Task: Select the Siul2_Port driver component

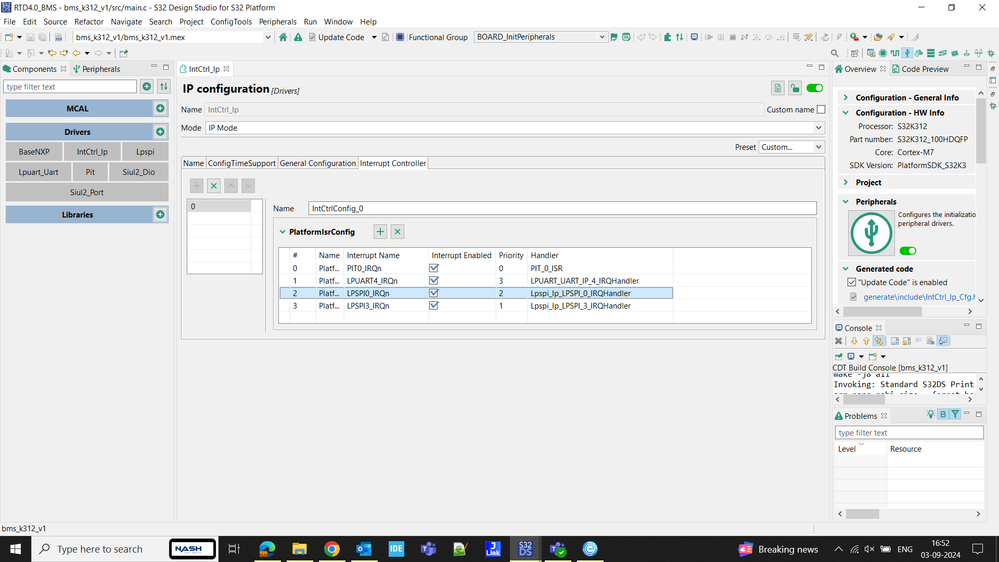Action: coord(87,192)
